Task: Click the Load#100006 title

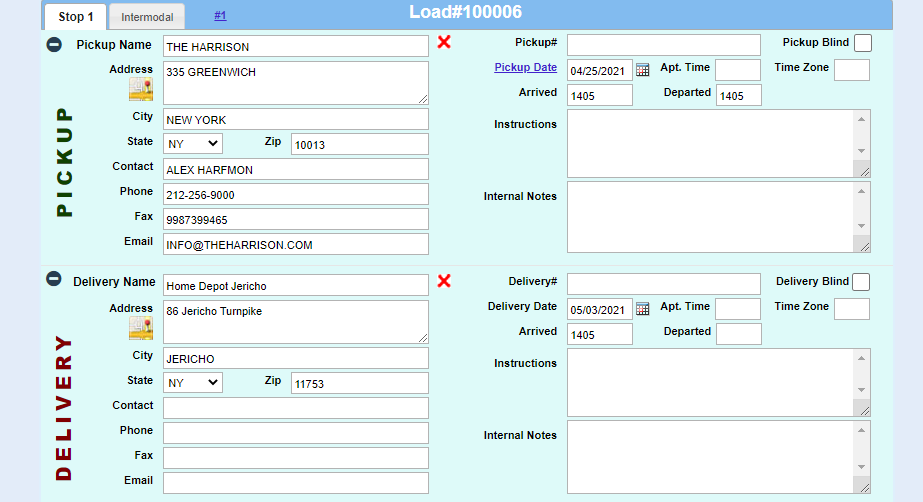Action: pyautogui.click(x=466, y=12)
